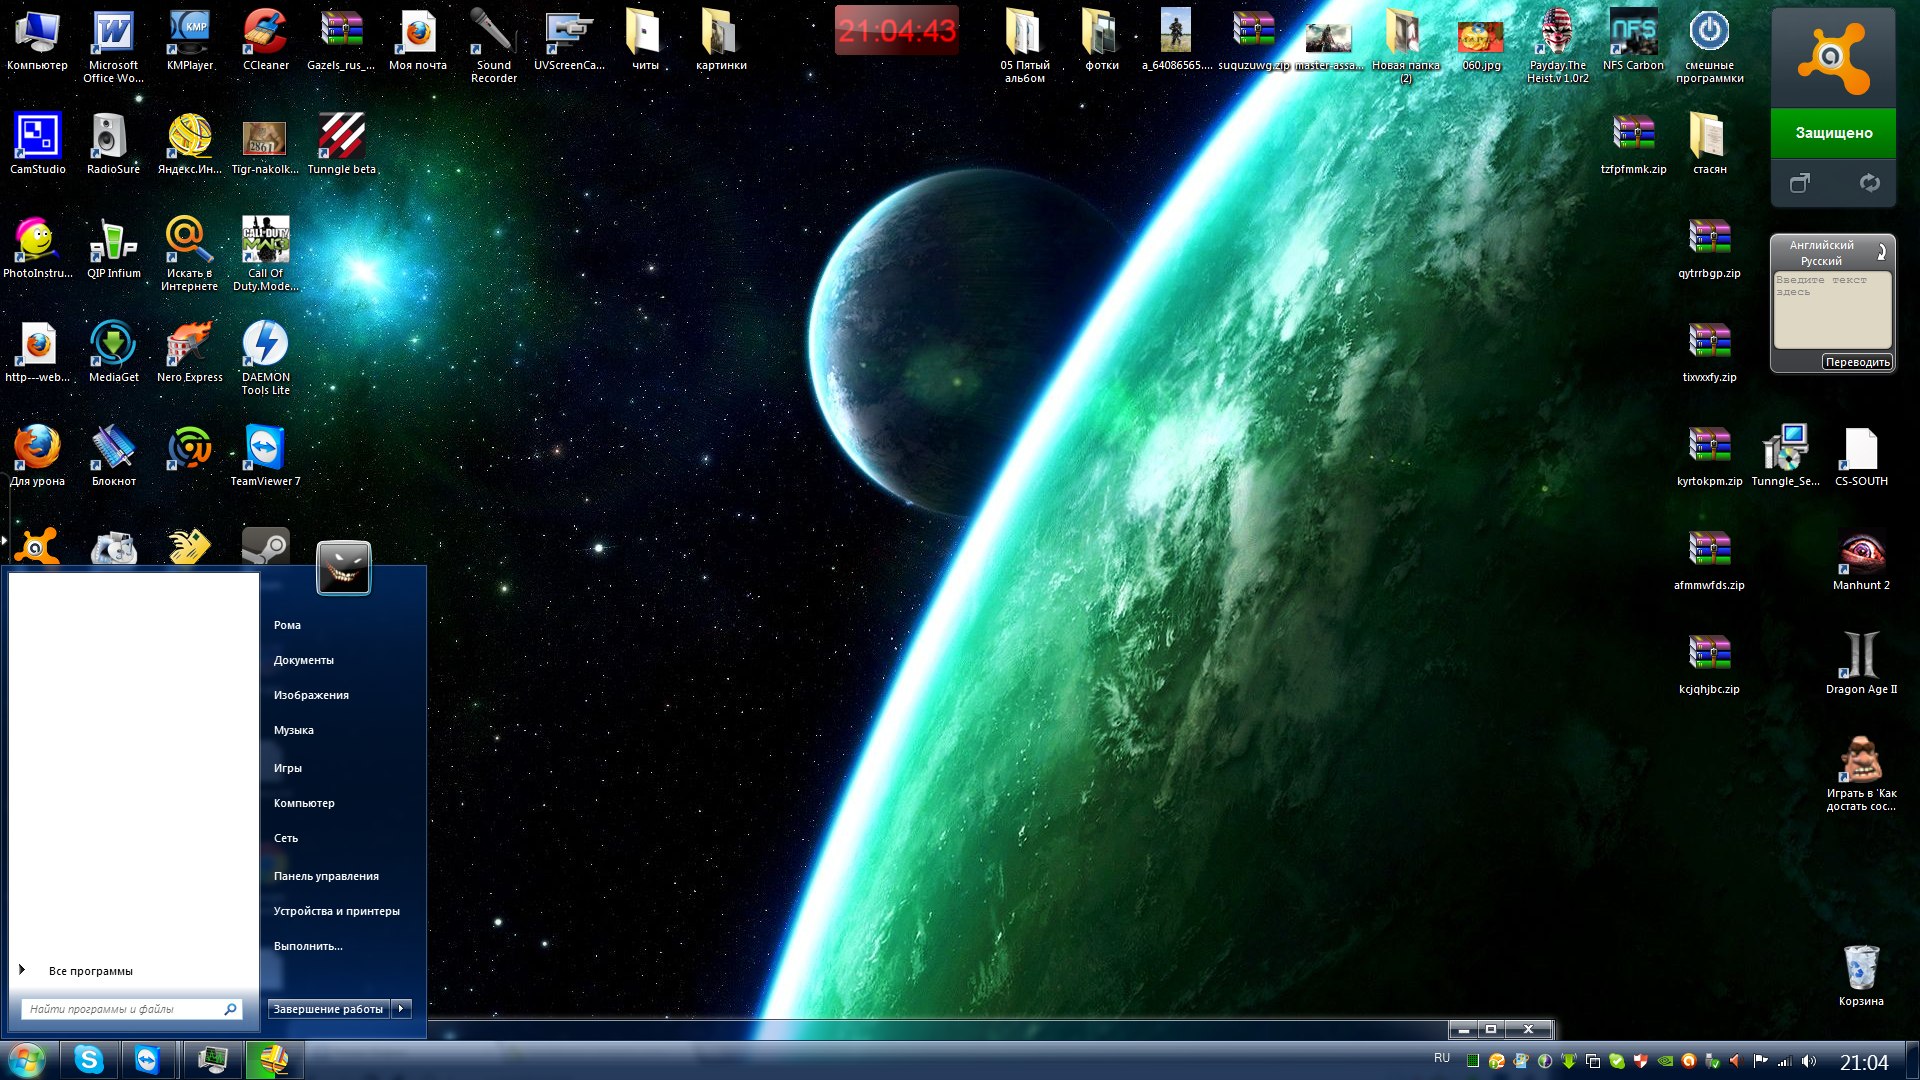Click the Show desktop strip
The height and width of the screenshot is (1080, 1920).
pos(1912,1060)
